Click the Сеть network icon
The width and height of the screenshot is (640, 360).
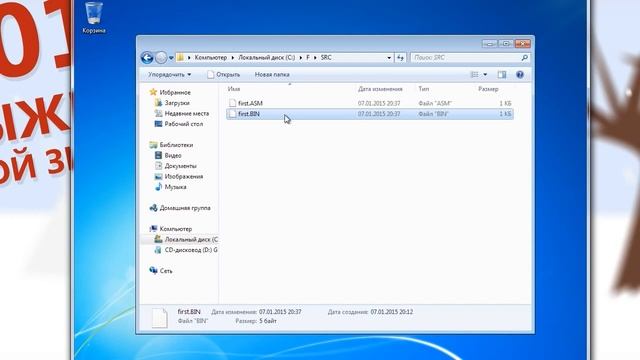(x=153, y=271)
